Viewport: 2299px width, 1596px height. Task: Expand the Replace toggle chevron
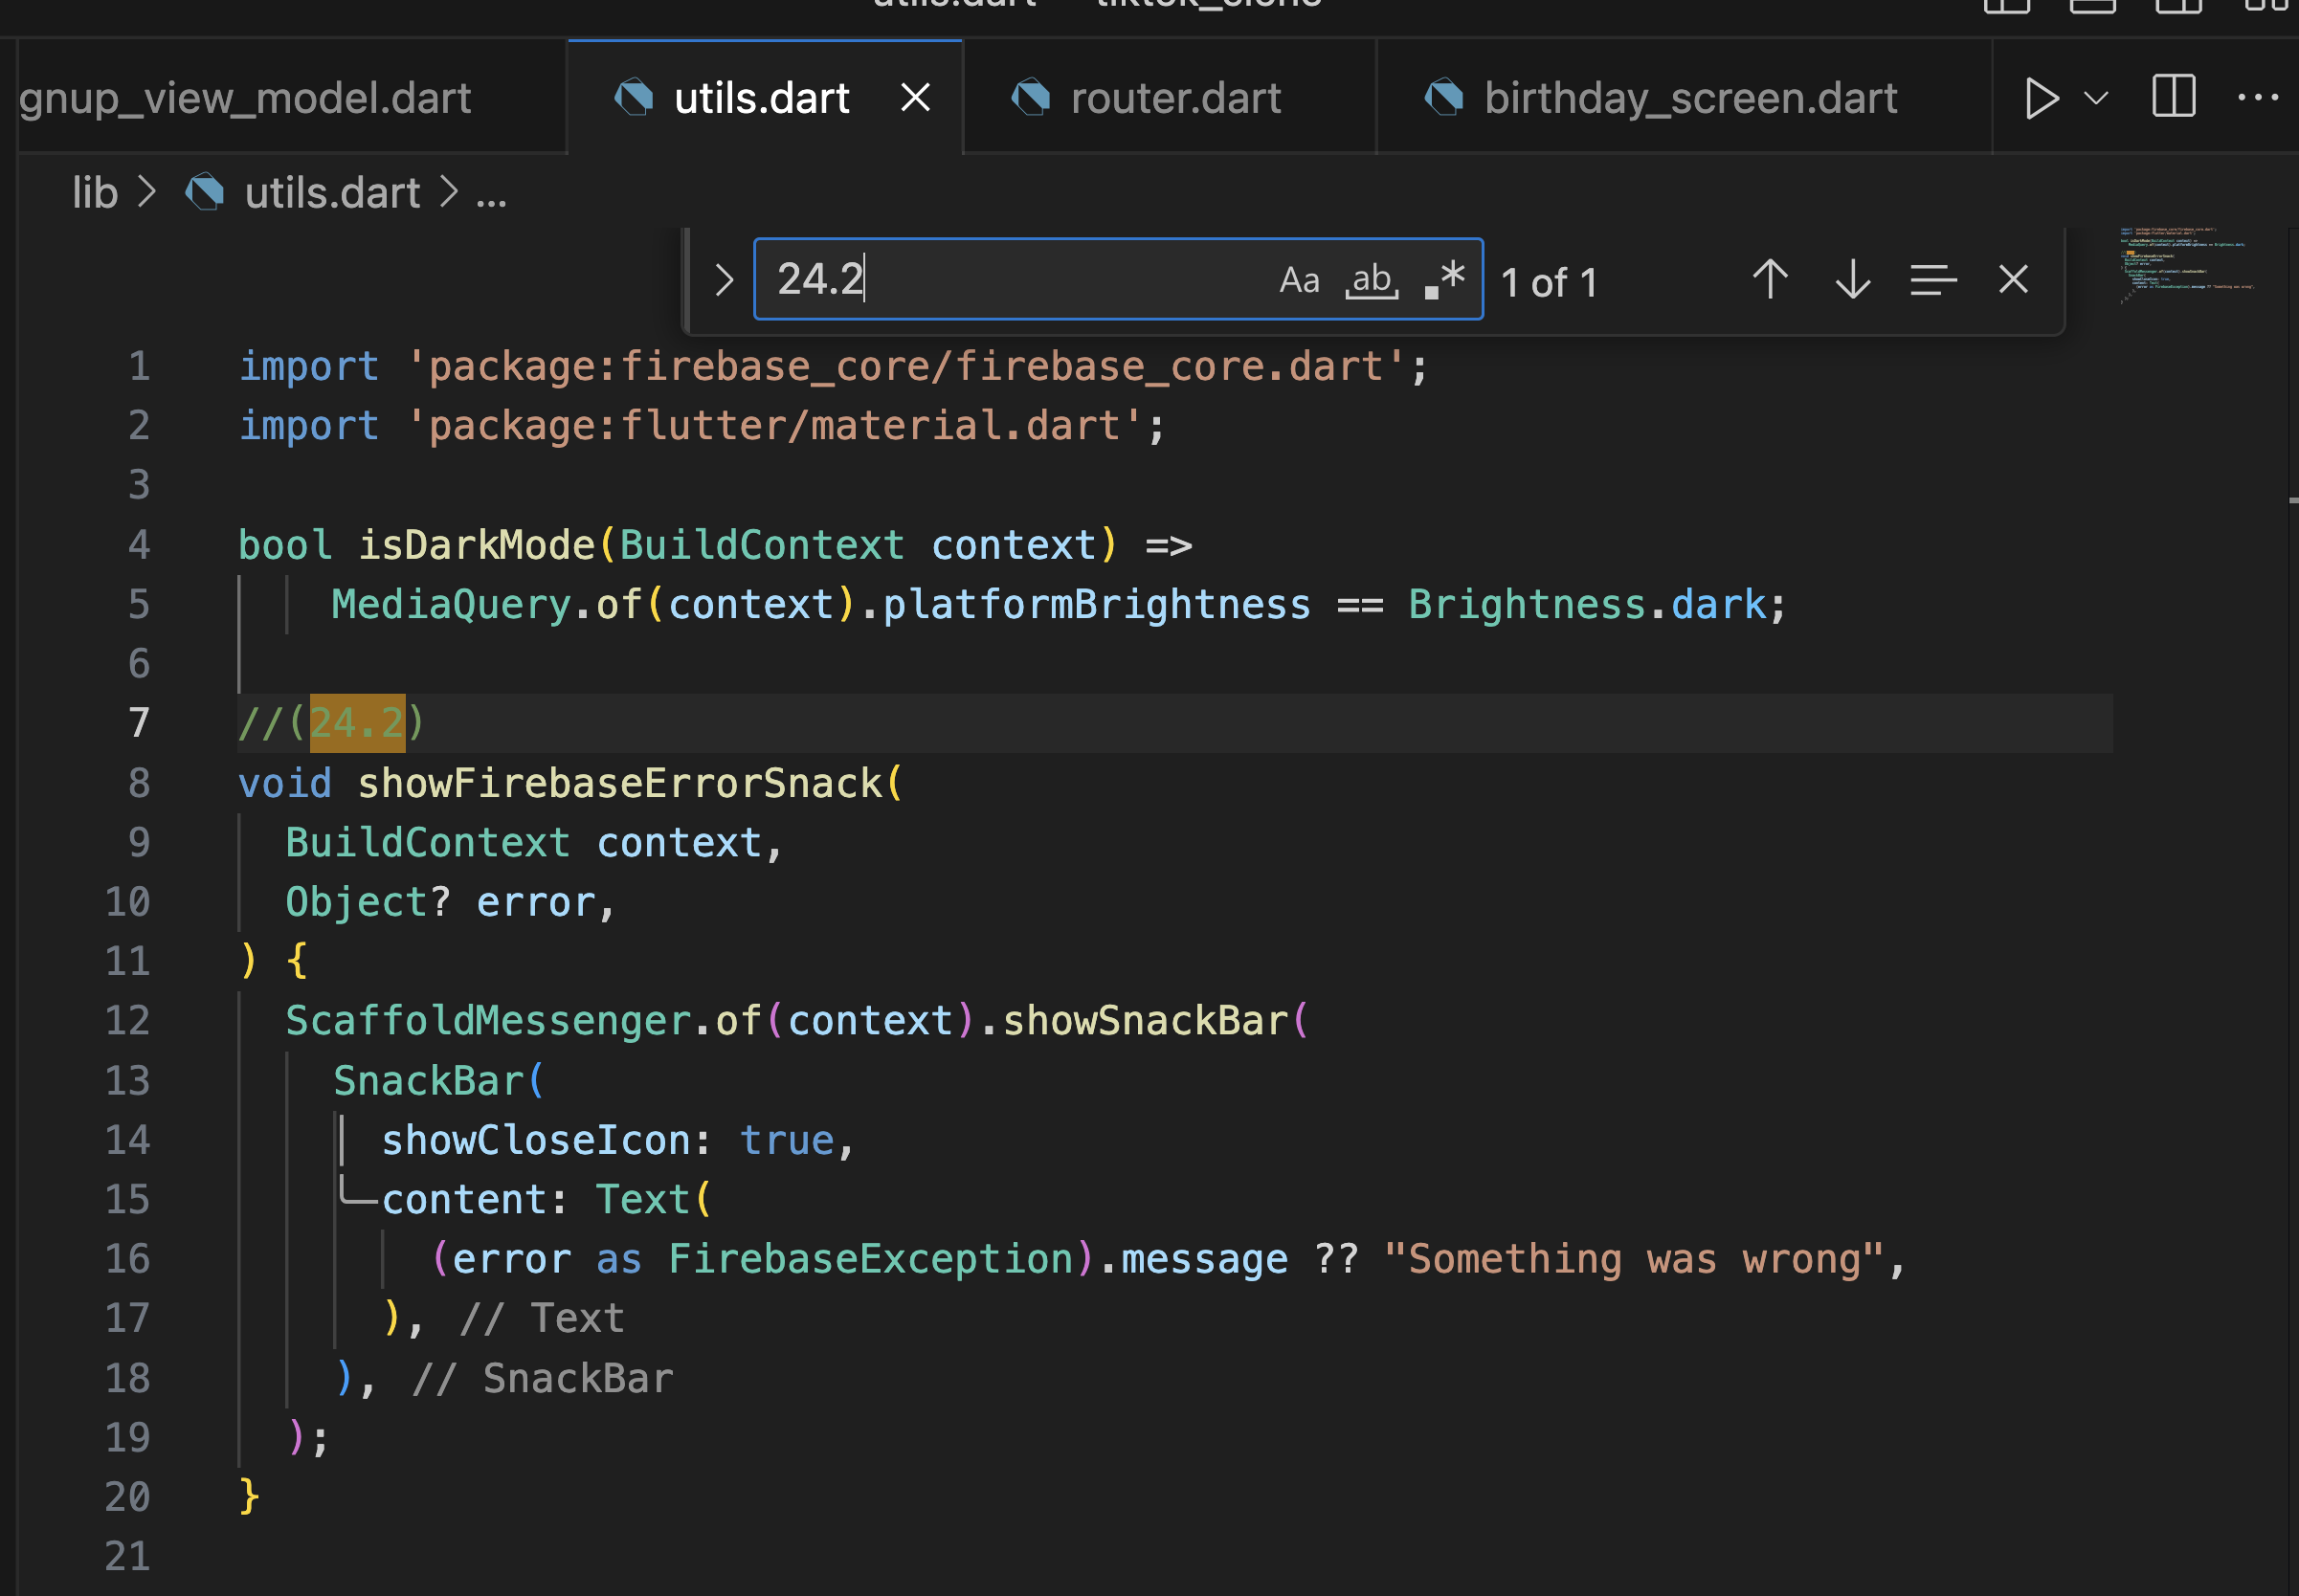coord(724,280)
